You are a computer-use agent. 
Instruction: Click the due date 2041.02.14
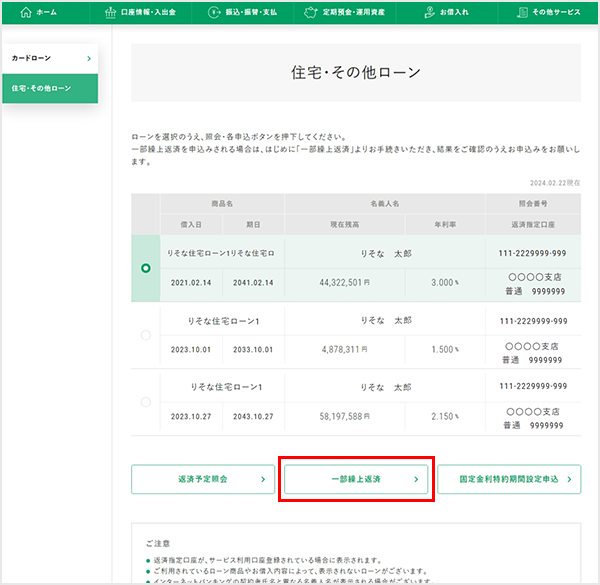click(x=253, y=283)
